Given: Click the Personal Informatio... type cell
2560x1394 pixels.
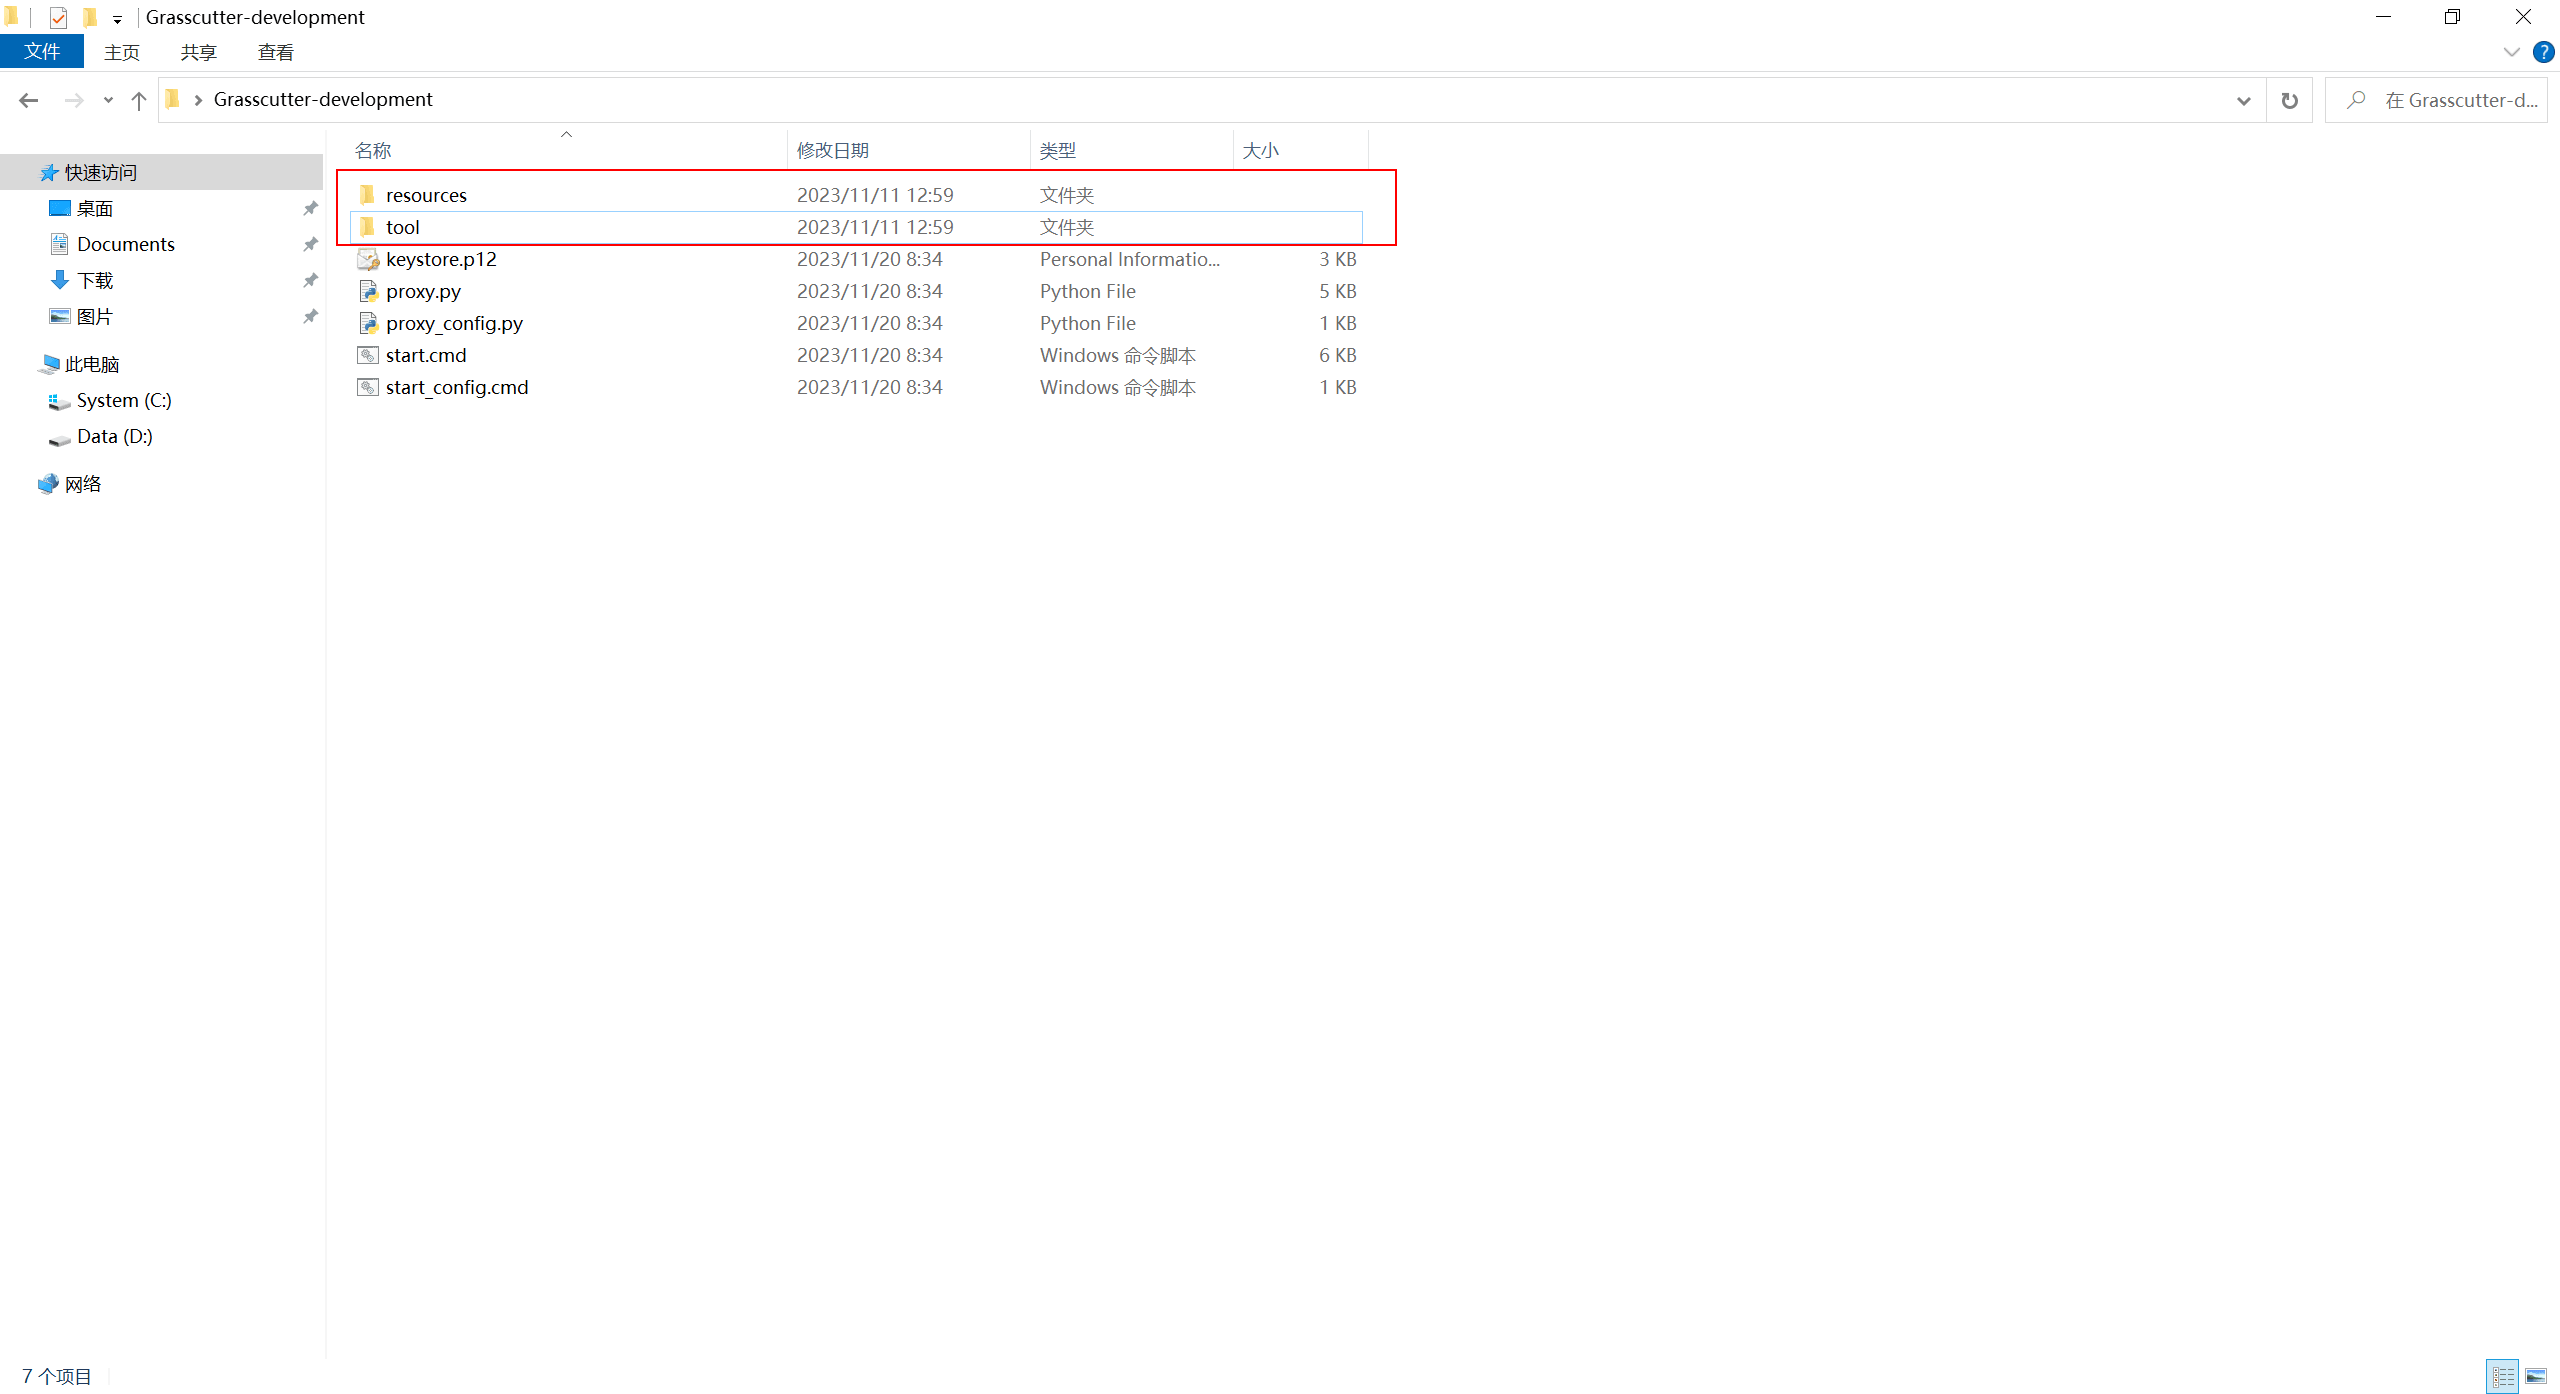Looking at the screenshot, I should 1129,260.
